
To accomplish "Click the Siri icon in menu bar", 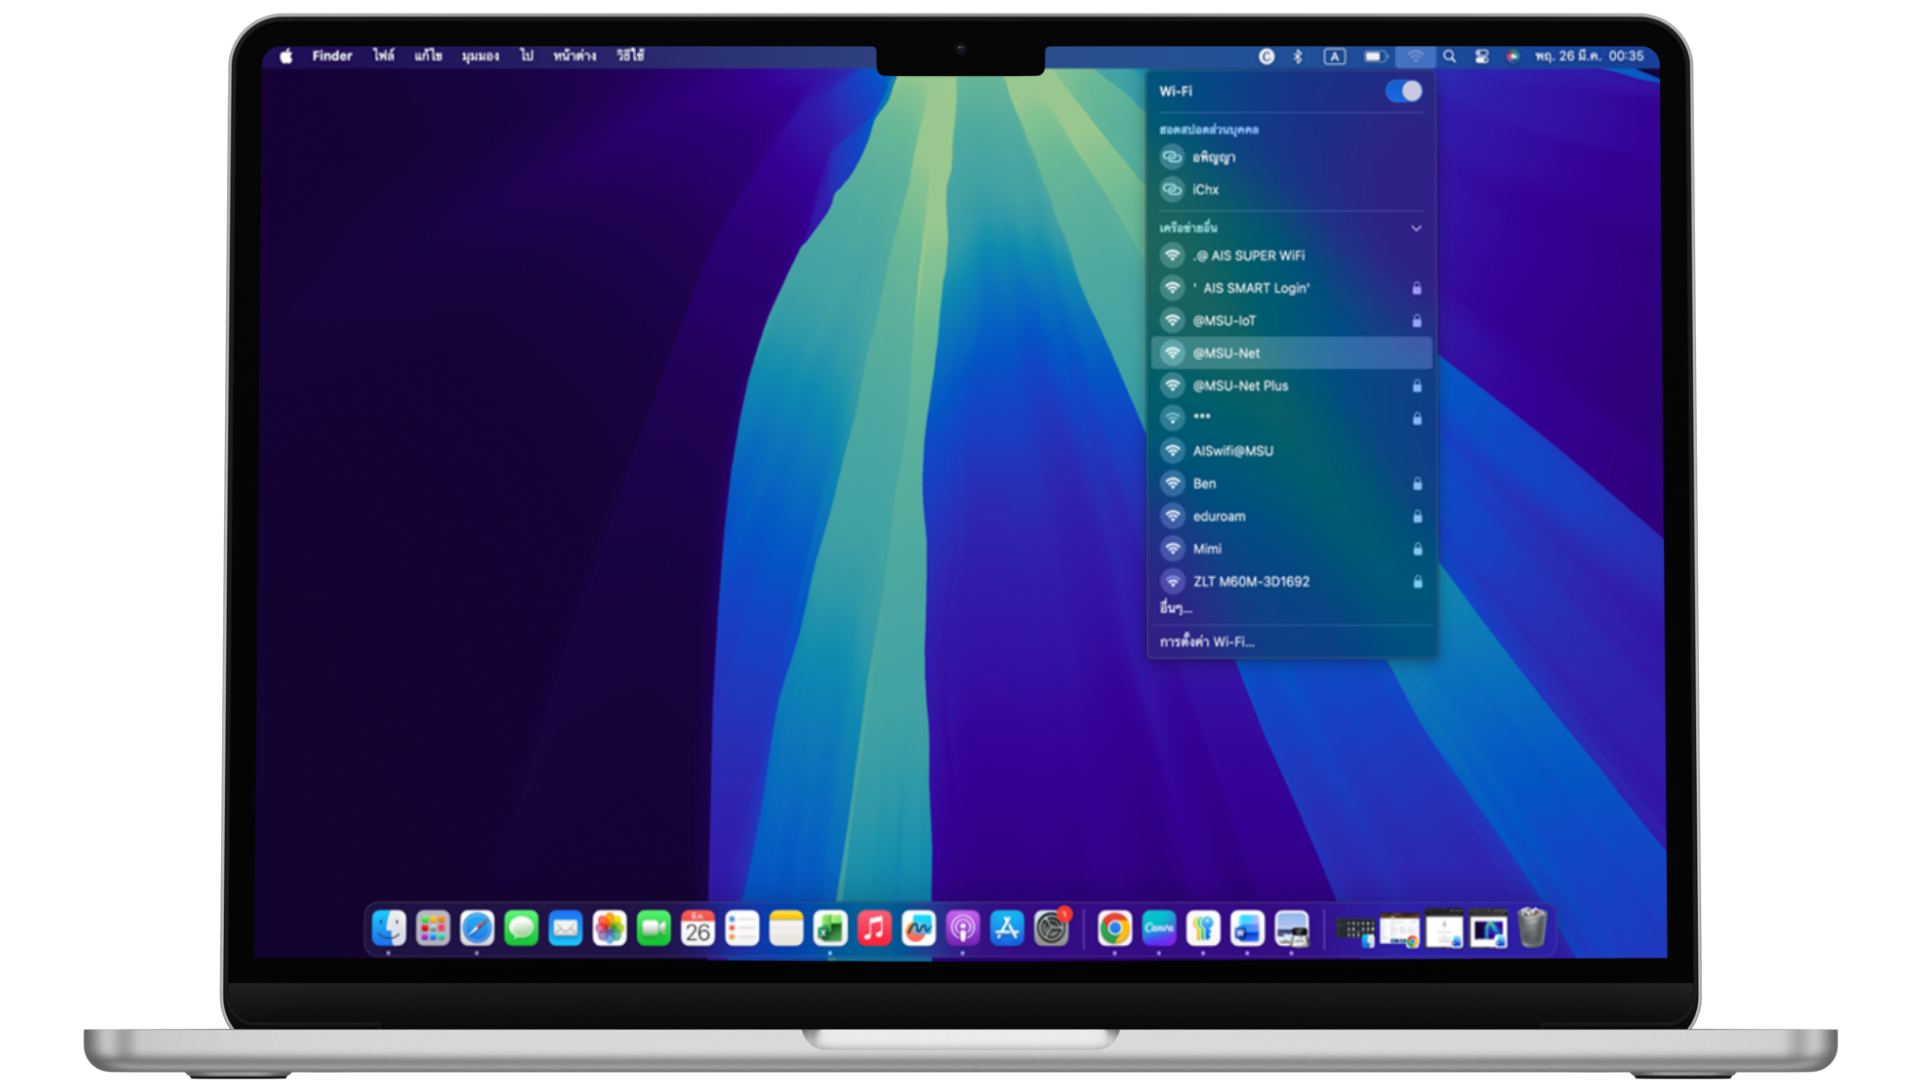I will pos(1513,56).
